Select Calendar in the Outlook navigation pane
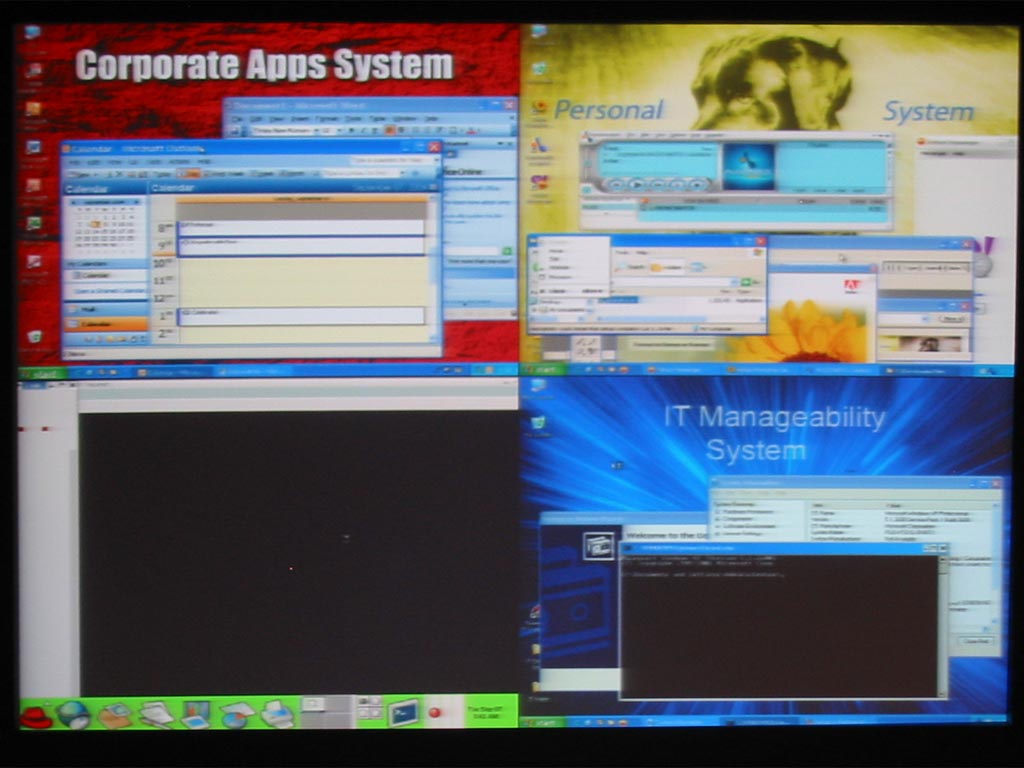 pyautogui.click(x=104, y=324)
